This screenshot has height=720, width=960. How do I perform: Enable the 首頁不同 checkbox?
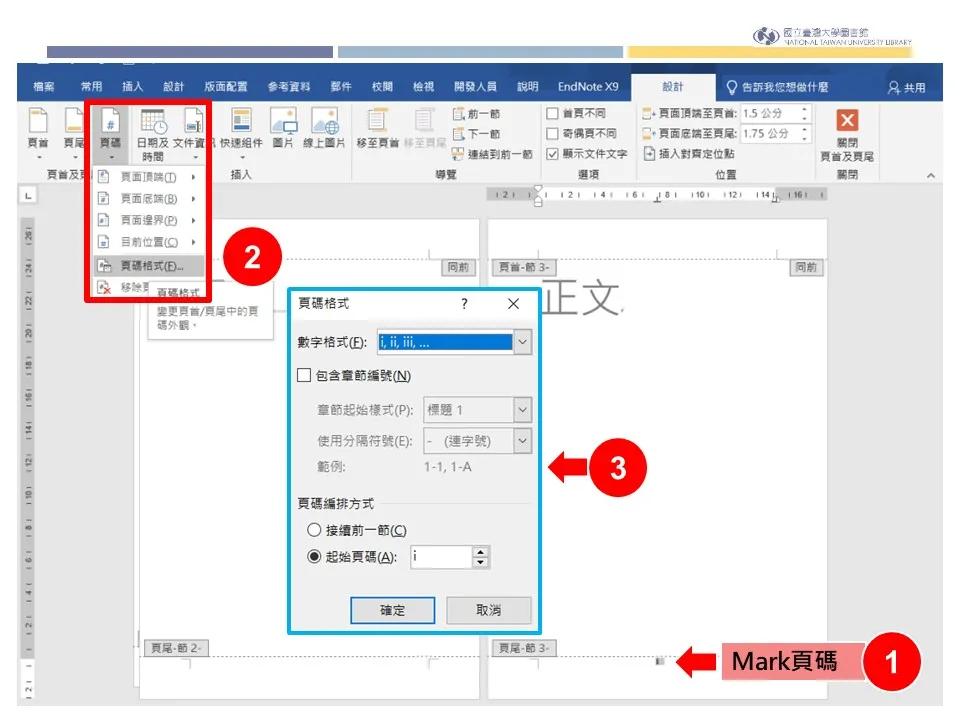pos(550,112)
